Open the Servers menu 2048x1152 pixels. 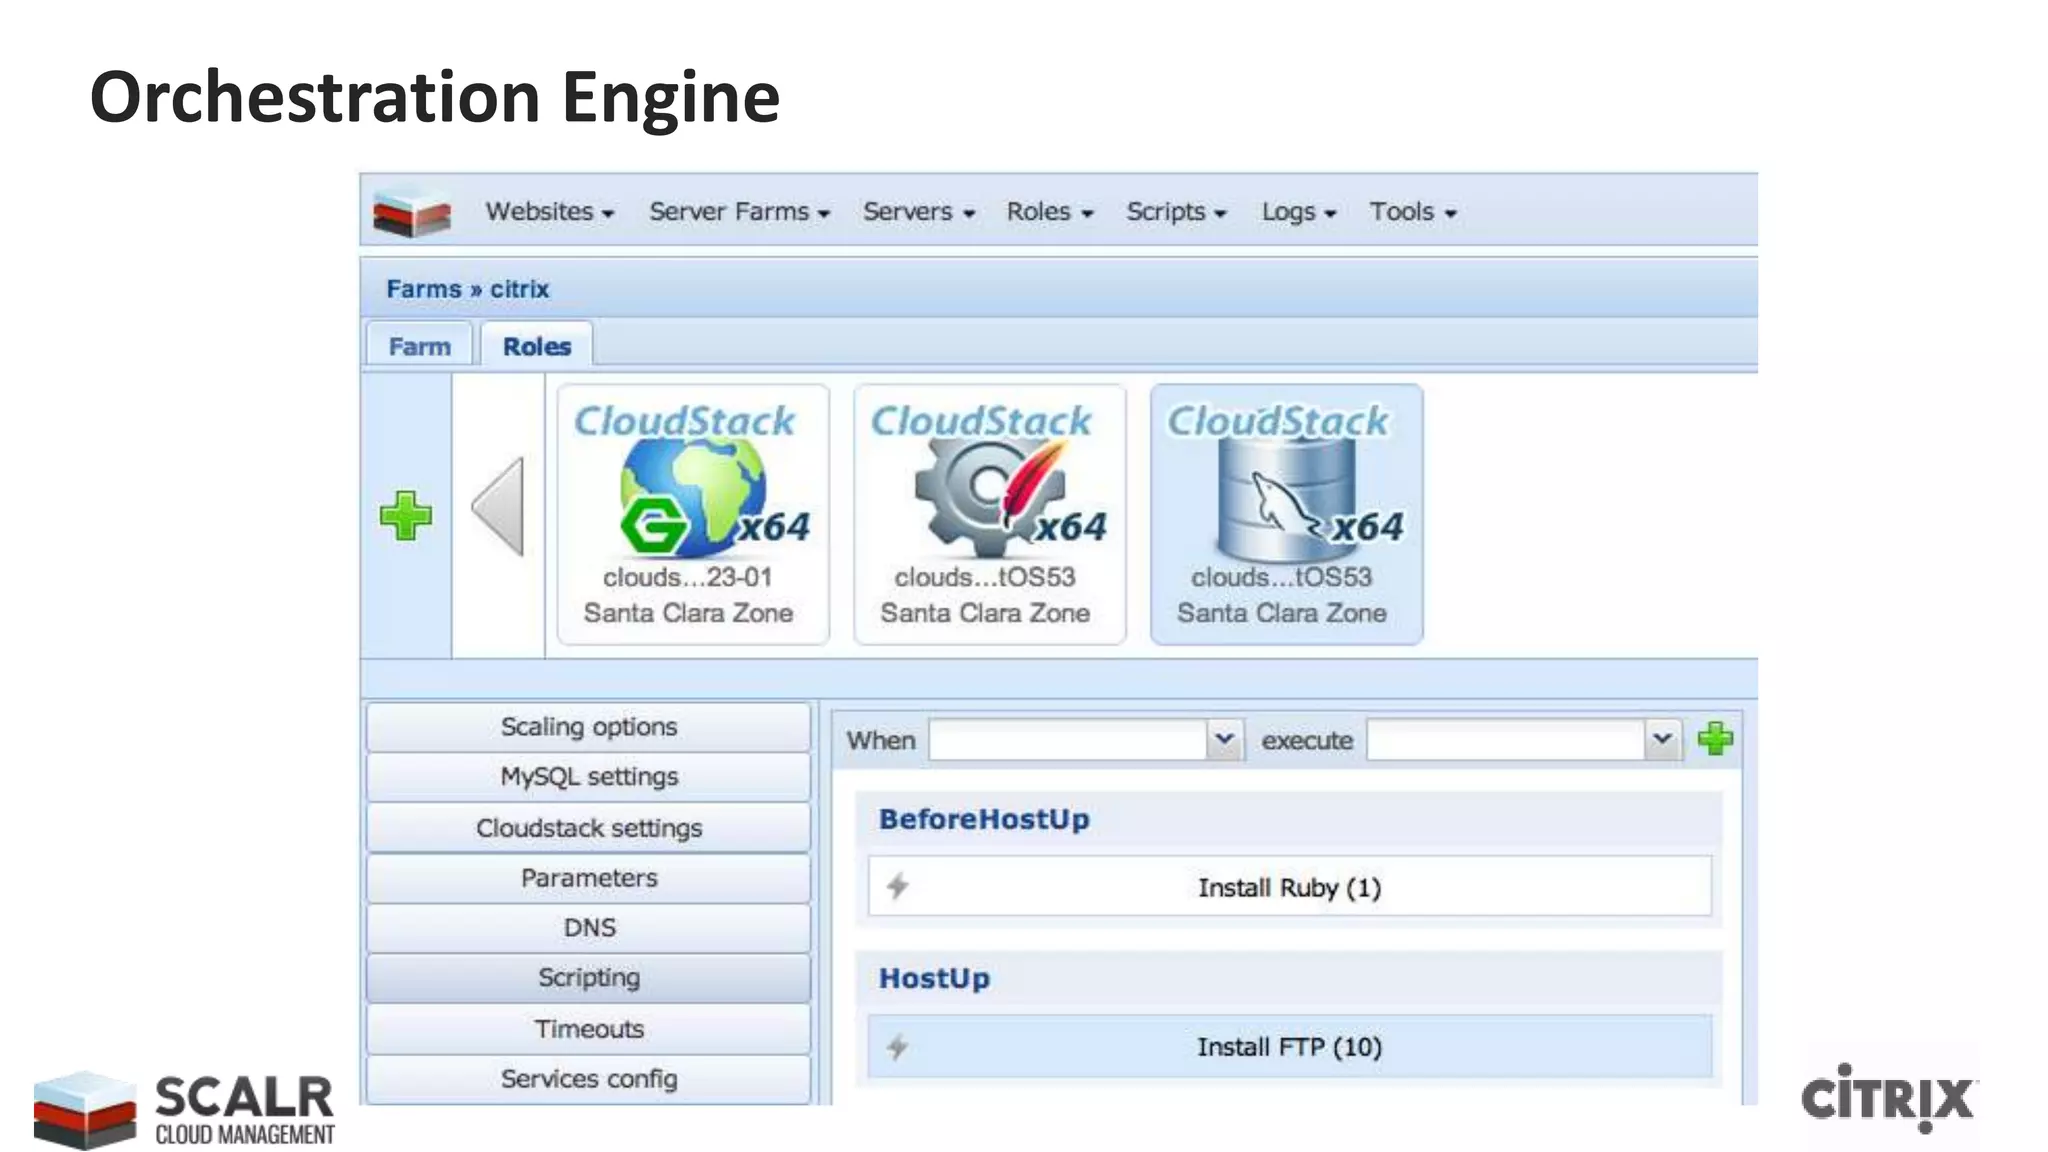click(918, 212)
